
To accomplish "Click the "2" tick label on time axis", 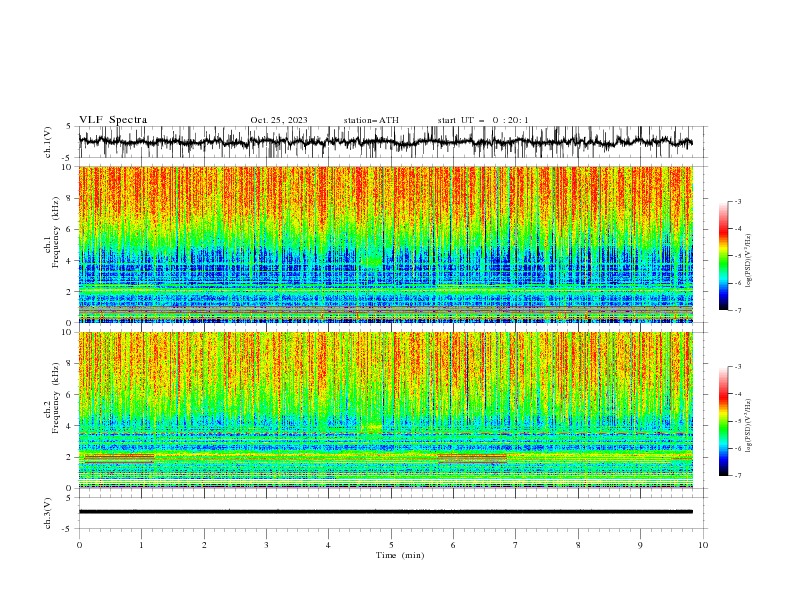I will coord(204,545).
